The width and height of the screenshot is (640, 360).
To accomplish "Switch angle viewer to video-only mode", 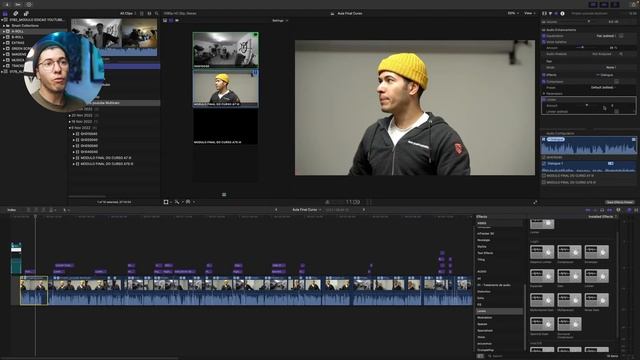I will tap(171, 20).
